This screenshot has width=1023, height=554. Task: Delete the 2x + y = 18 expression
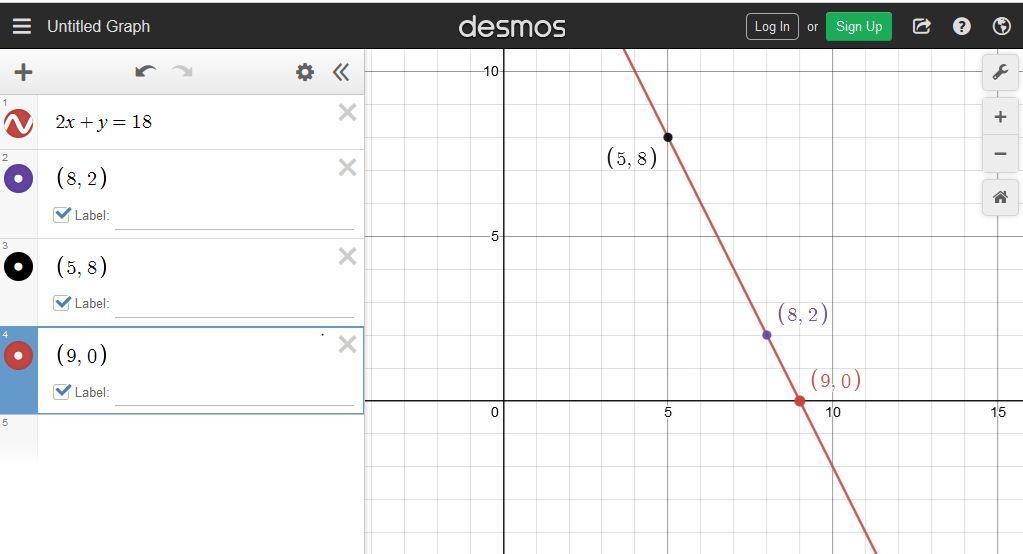[x=347, y=113]
